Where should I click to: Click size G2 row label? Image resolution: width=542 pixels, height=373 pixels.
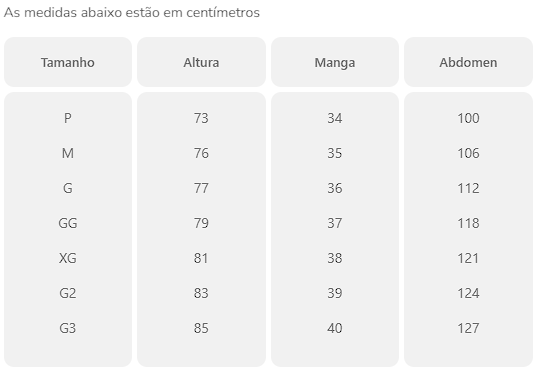(x=68, y=293)
